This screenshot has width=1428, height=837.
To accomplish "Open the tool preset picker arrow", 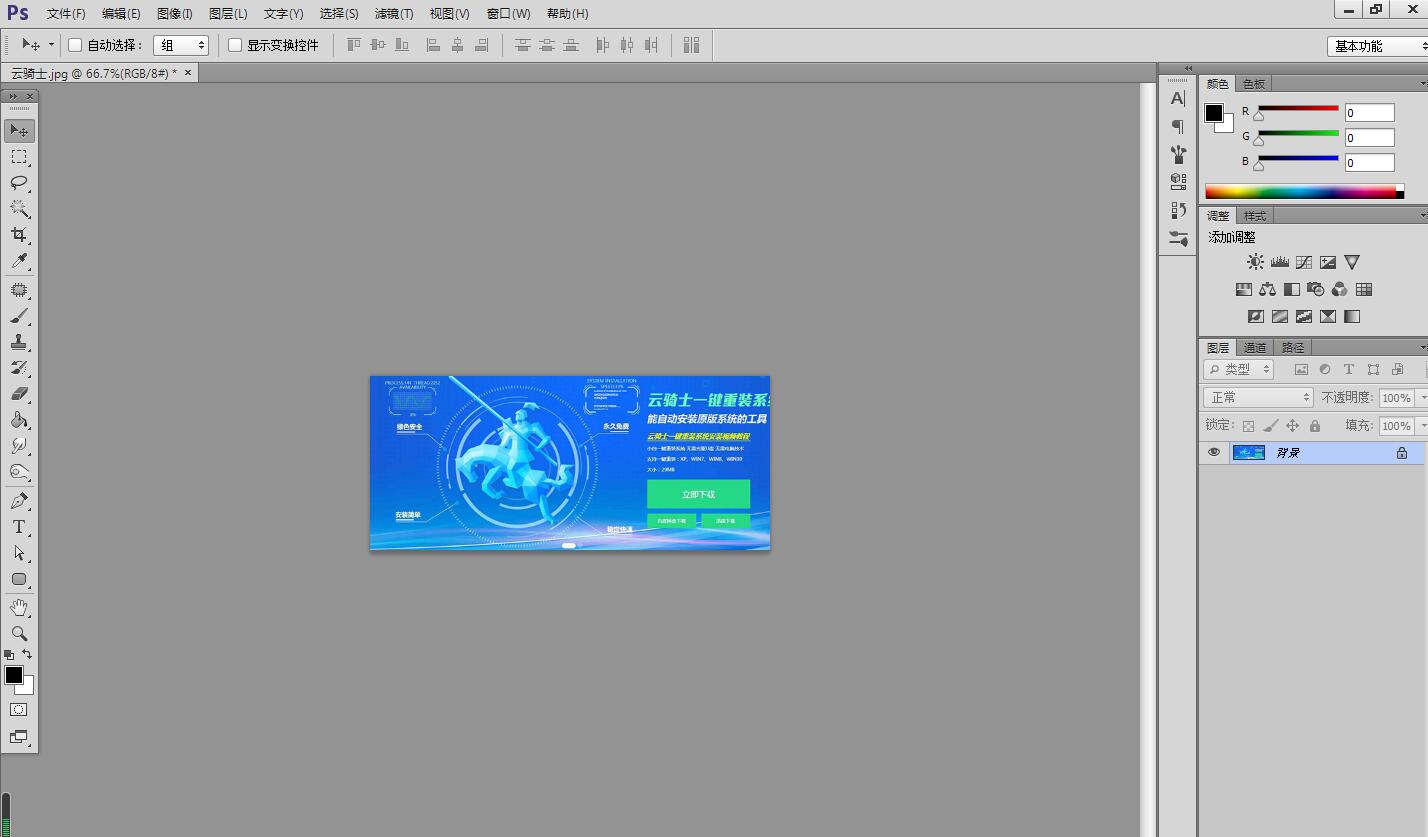I will 51,45.
